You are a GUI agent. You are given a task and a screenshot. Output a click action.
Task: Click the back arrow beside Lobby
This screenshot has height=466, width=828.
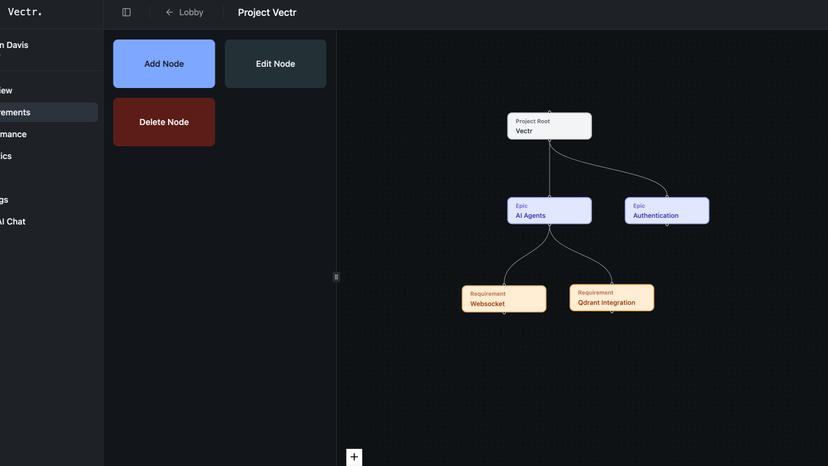[x=169, y=13]
